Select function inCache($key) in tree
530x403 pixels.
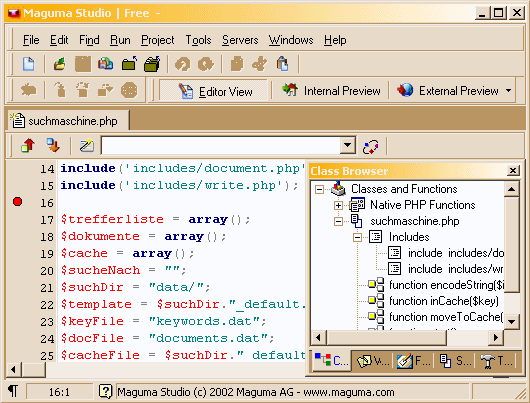[444, 301]
